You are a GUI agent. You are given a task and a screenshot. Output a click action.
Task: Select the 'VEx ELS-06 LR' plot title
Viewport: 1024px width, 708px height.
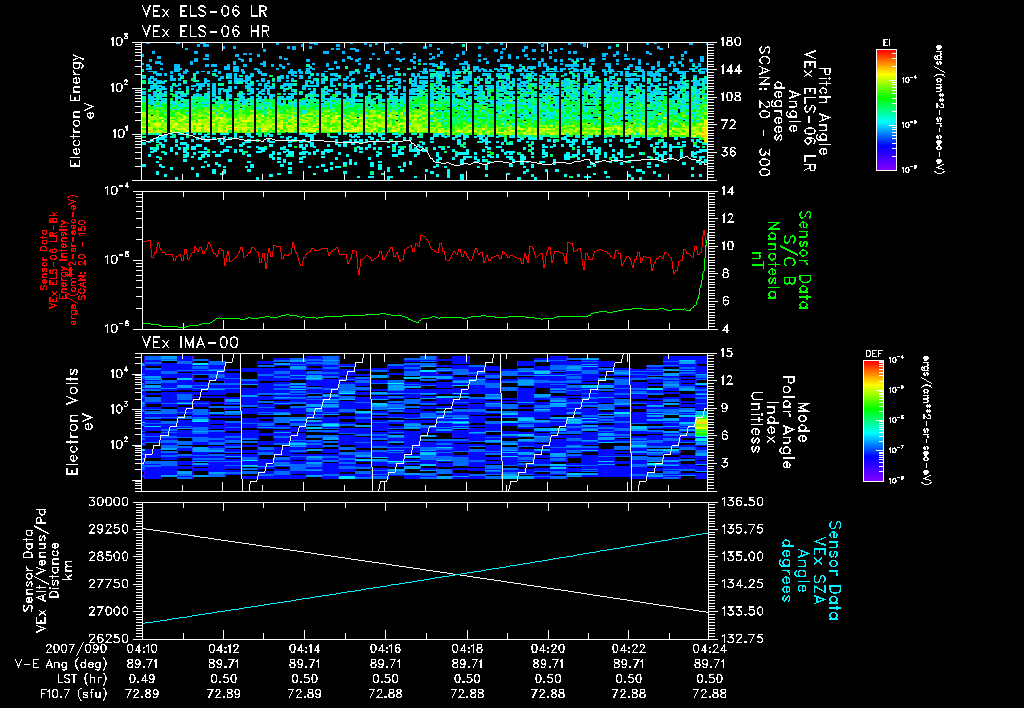point(204,11)
